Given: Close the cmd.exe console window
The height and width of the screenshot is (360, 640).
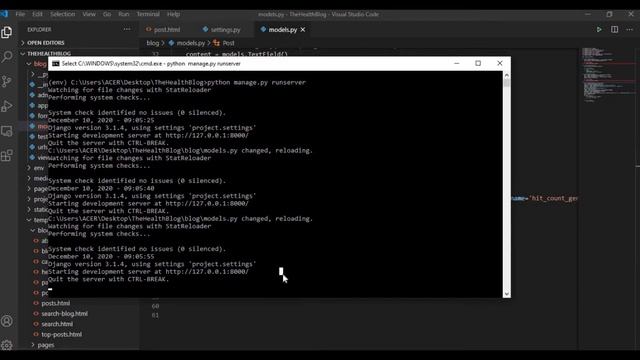Looking at the screenshot, I should [x=500, y=63].
